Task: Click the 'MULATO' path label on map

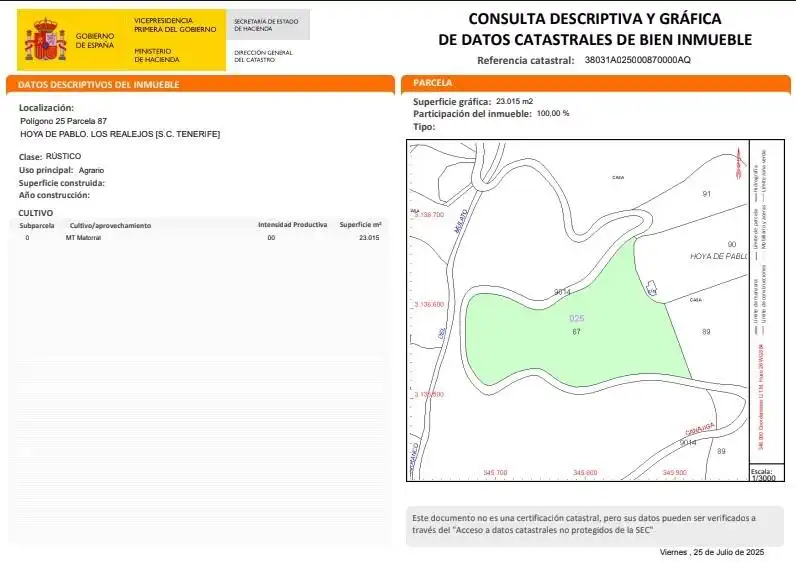Action: pyautogui.click(x=461, y=222)
